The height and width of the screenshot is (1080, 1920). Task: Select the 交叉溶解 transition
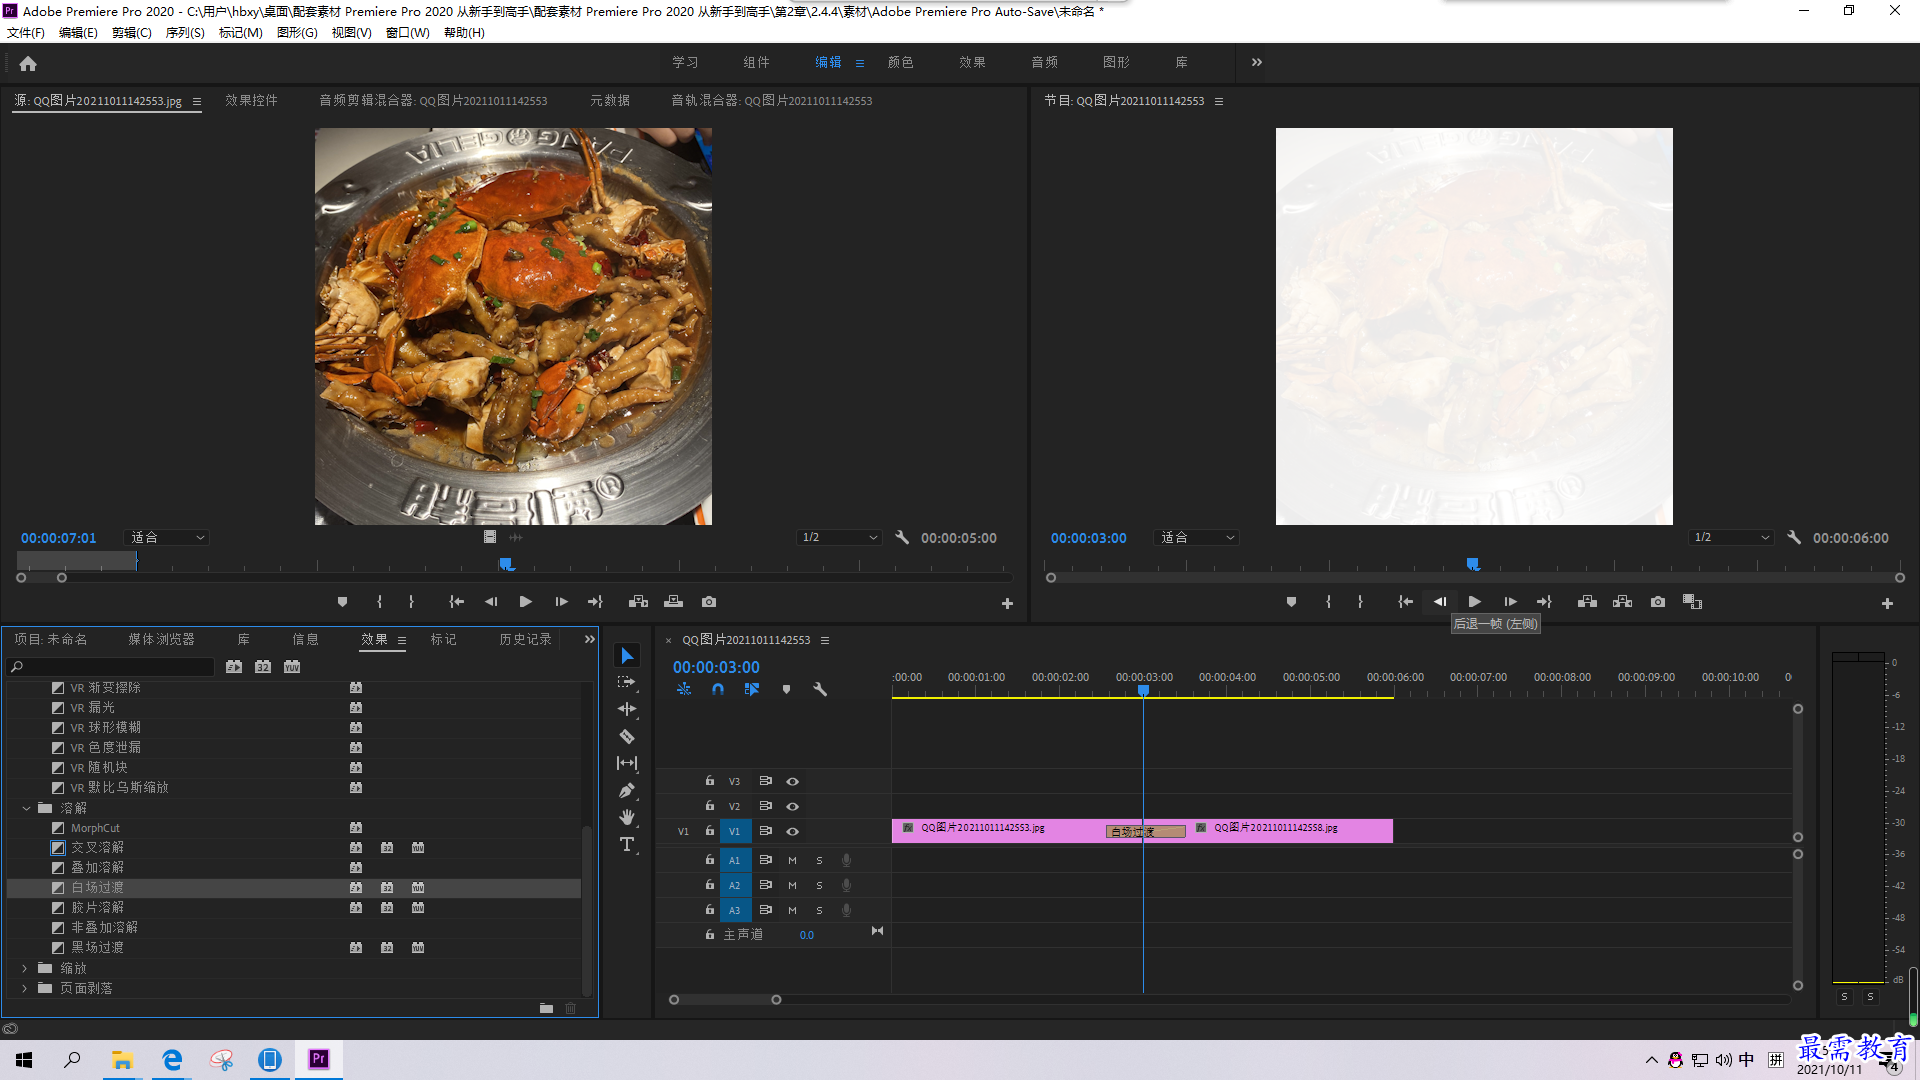tap(97, 848)
